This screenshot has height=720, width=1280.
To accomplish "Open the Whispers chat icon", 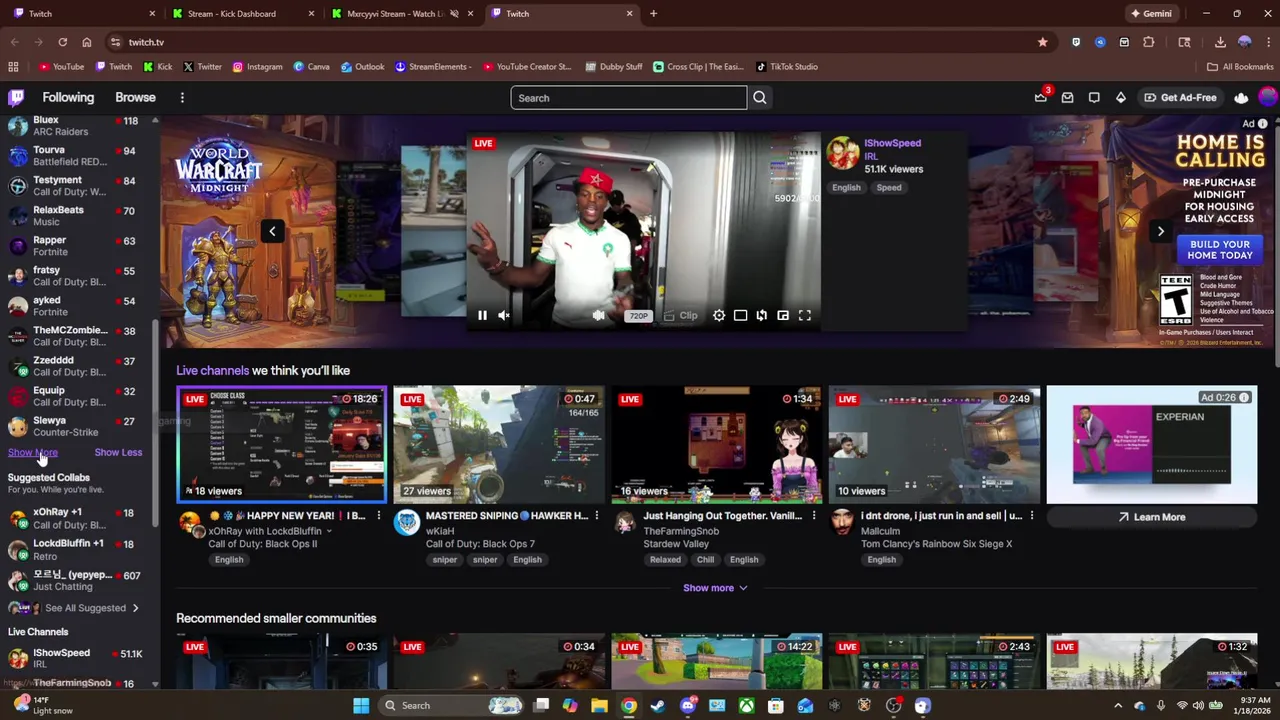I will 1094,97.
